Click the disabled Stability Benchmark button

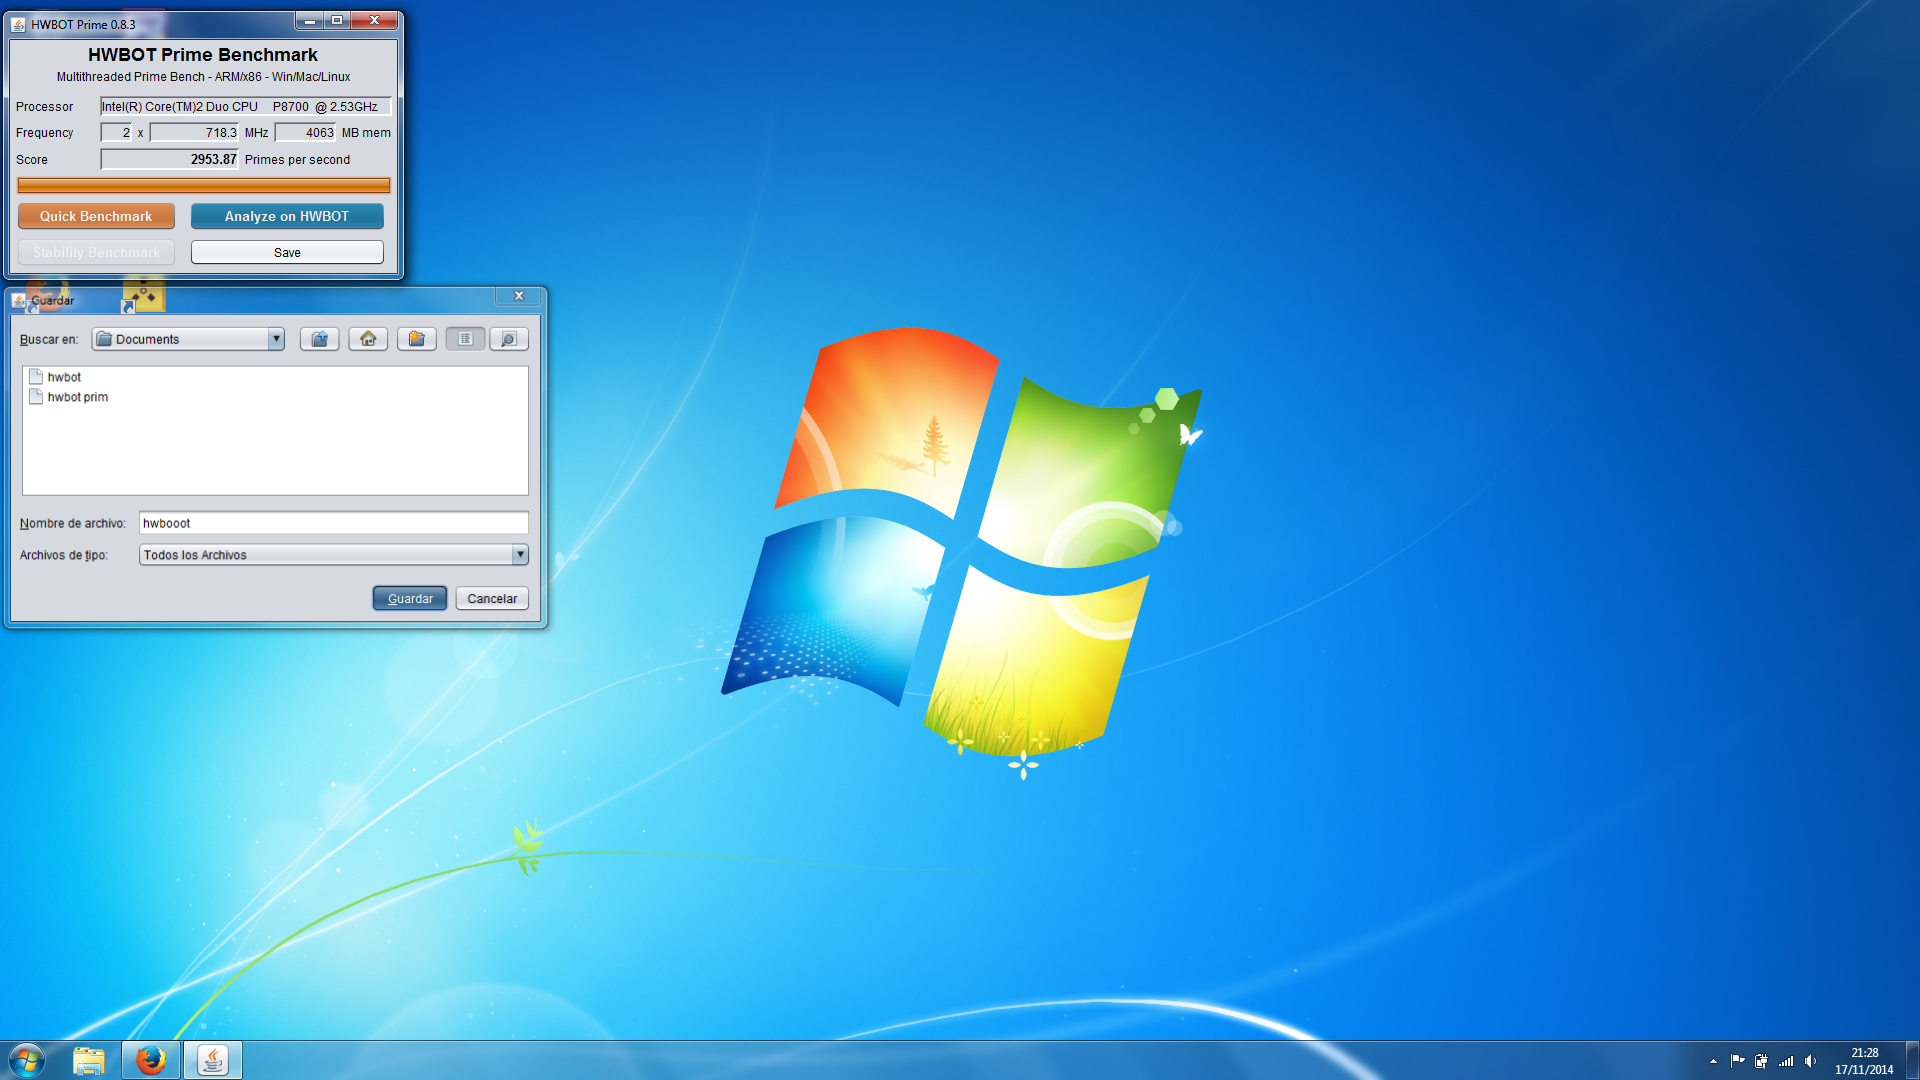pos(96,252)
